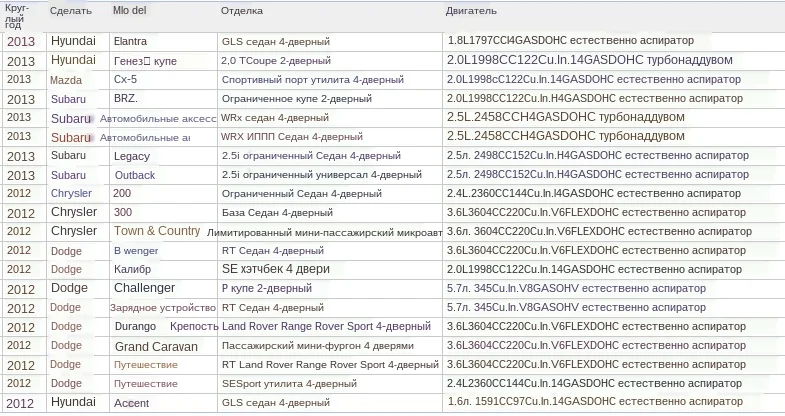Select the 'Калибр' model cell

click(x=132, y=269)
